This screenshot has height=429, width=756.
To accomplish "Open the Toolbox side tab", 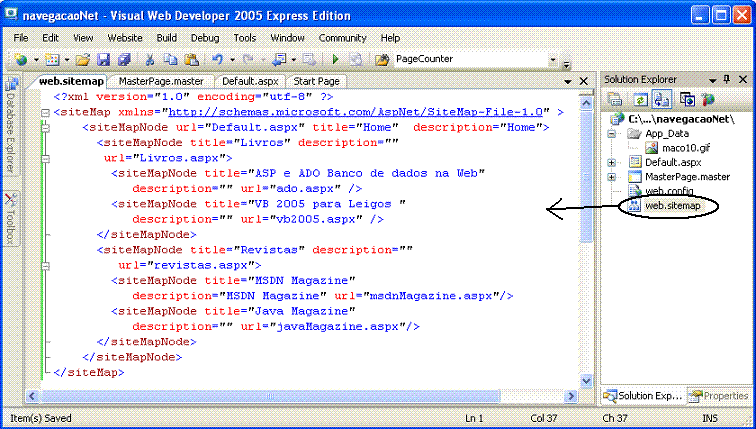I will tap(11, 218).
